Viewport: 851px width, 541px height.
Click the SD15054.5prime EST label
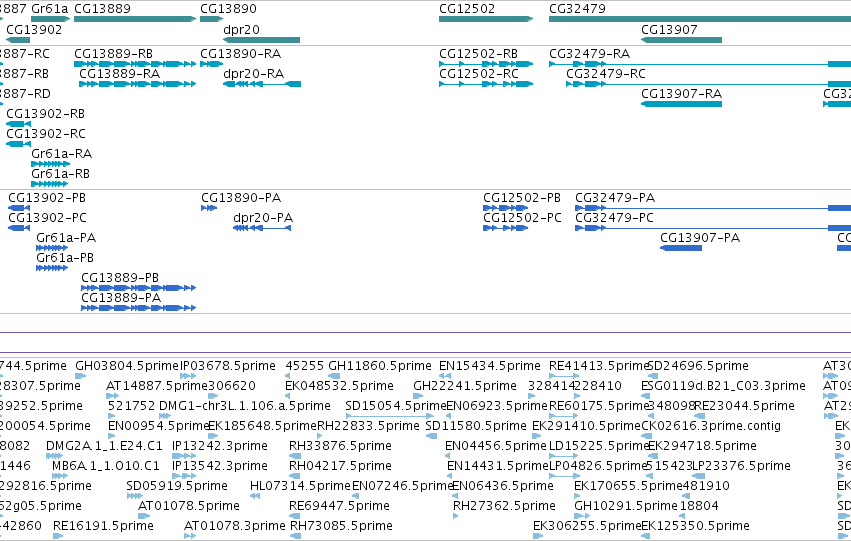coord(396,406)
